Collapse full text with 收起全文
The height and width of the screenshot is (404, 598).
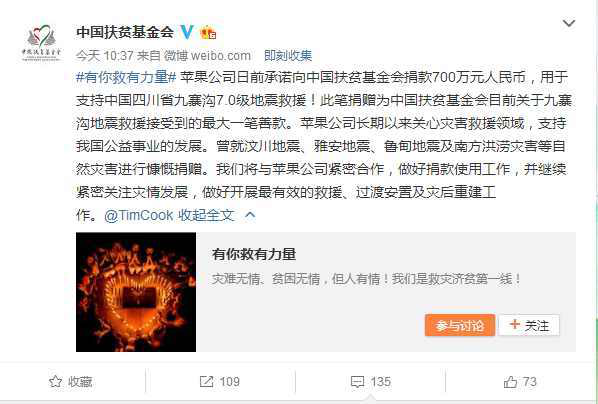(x=206, y=216)
